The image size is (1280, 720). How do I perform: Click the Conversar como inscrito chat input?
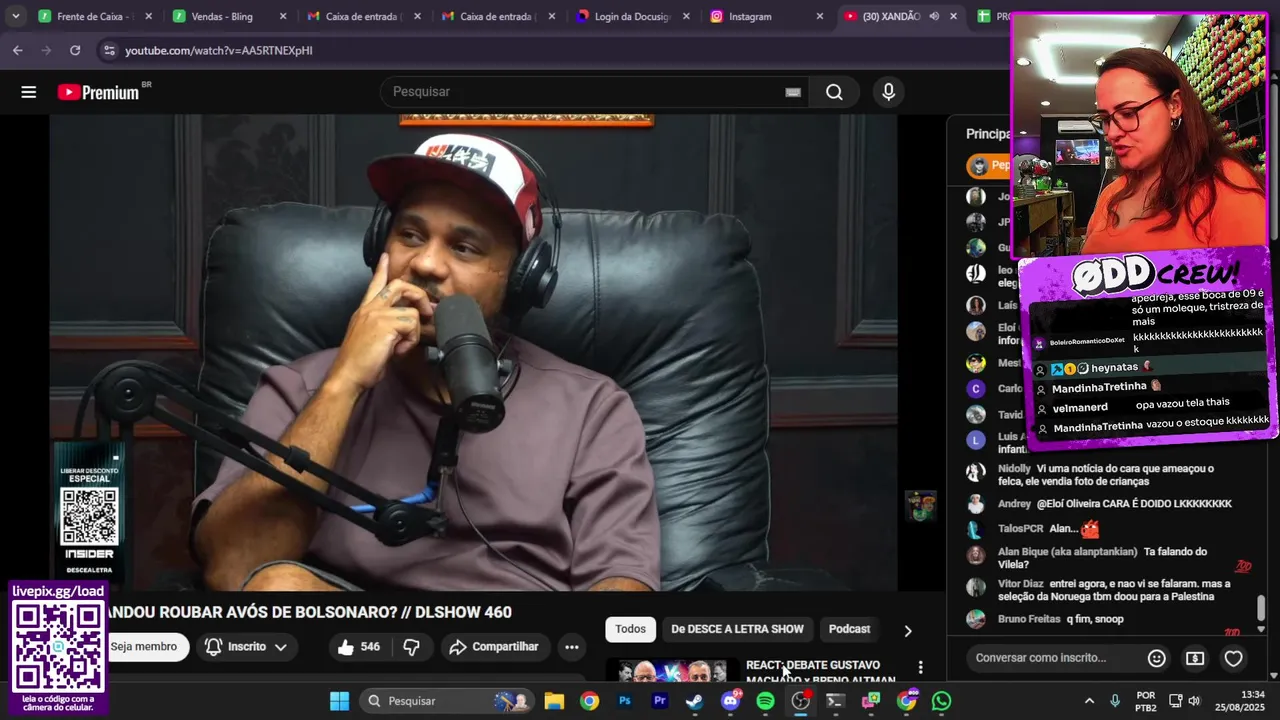[1055, 658]
